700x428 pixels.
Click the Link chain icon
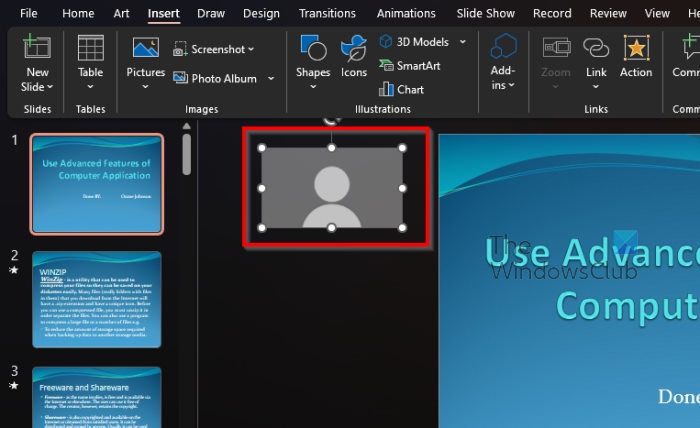coord(596,47)
